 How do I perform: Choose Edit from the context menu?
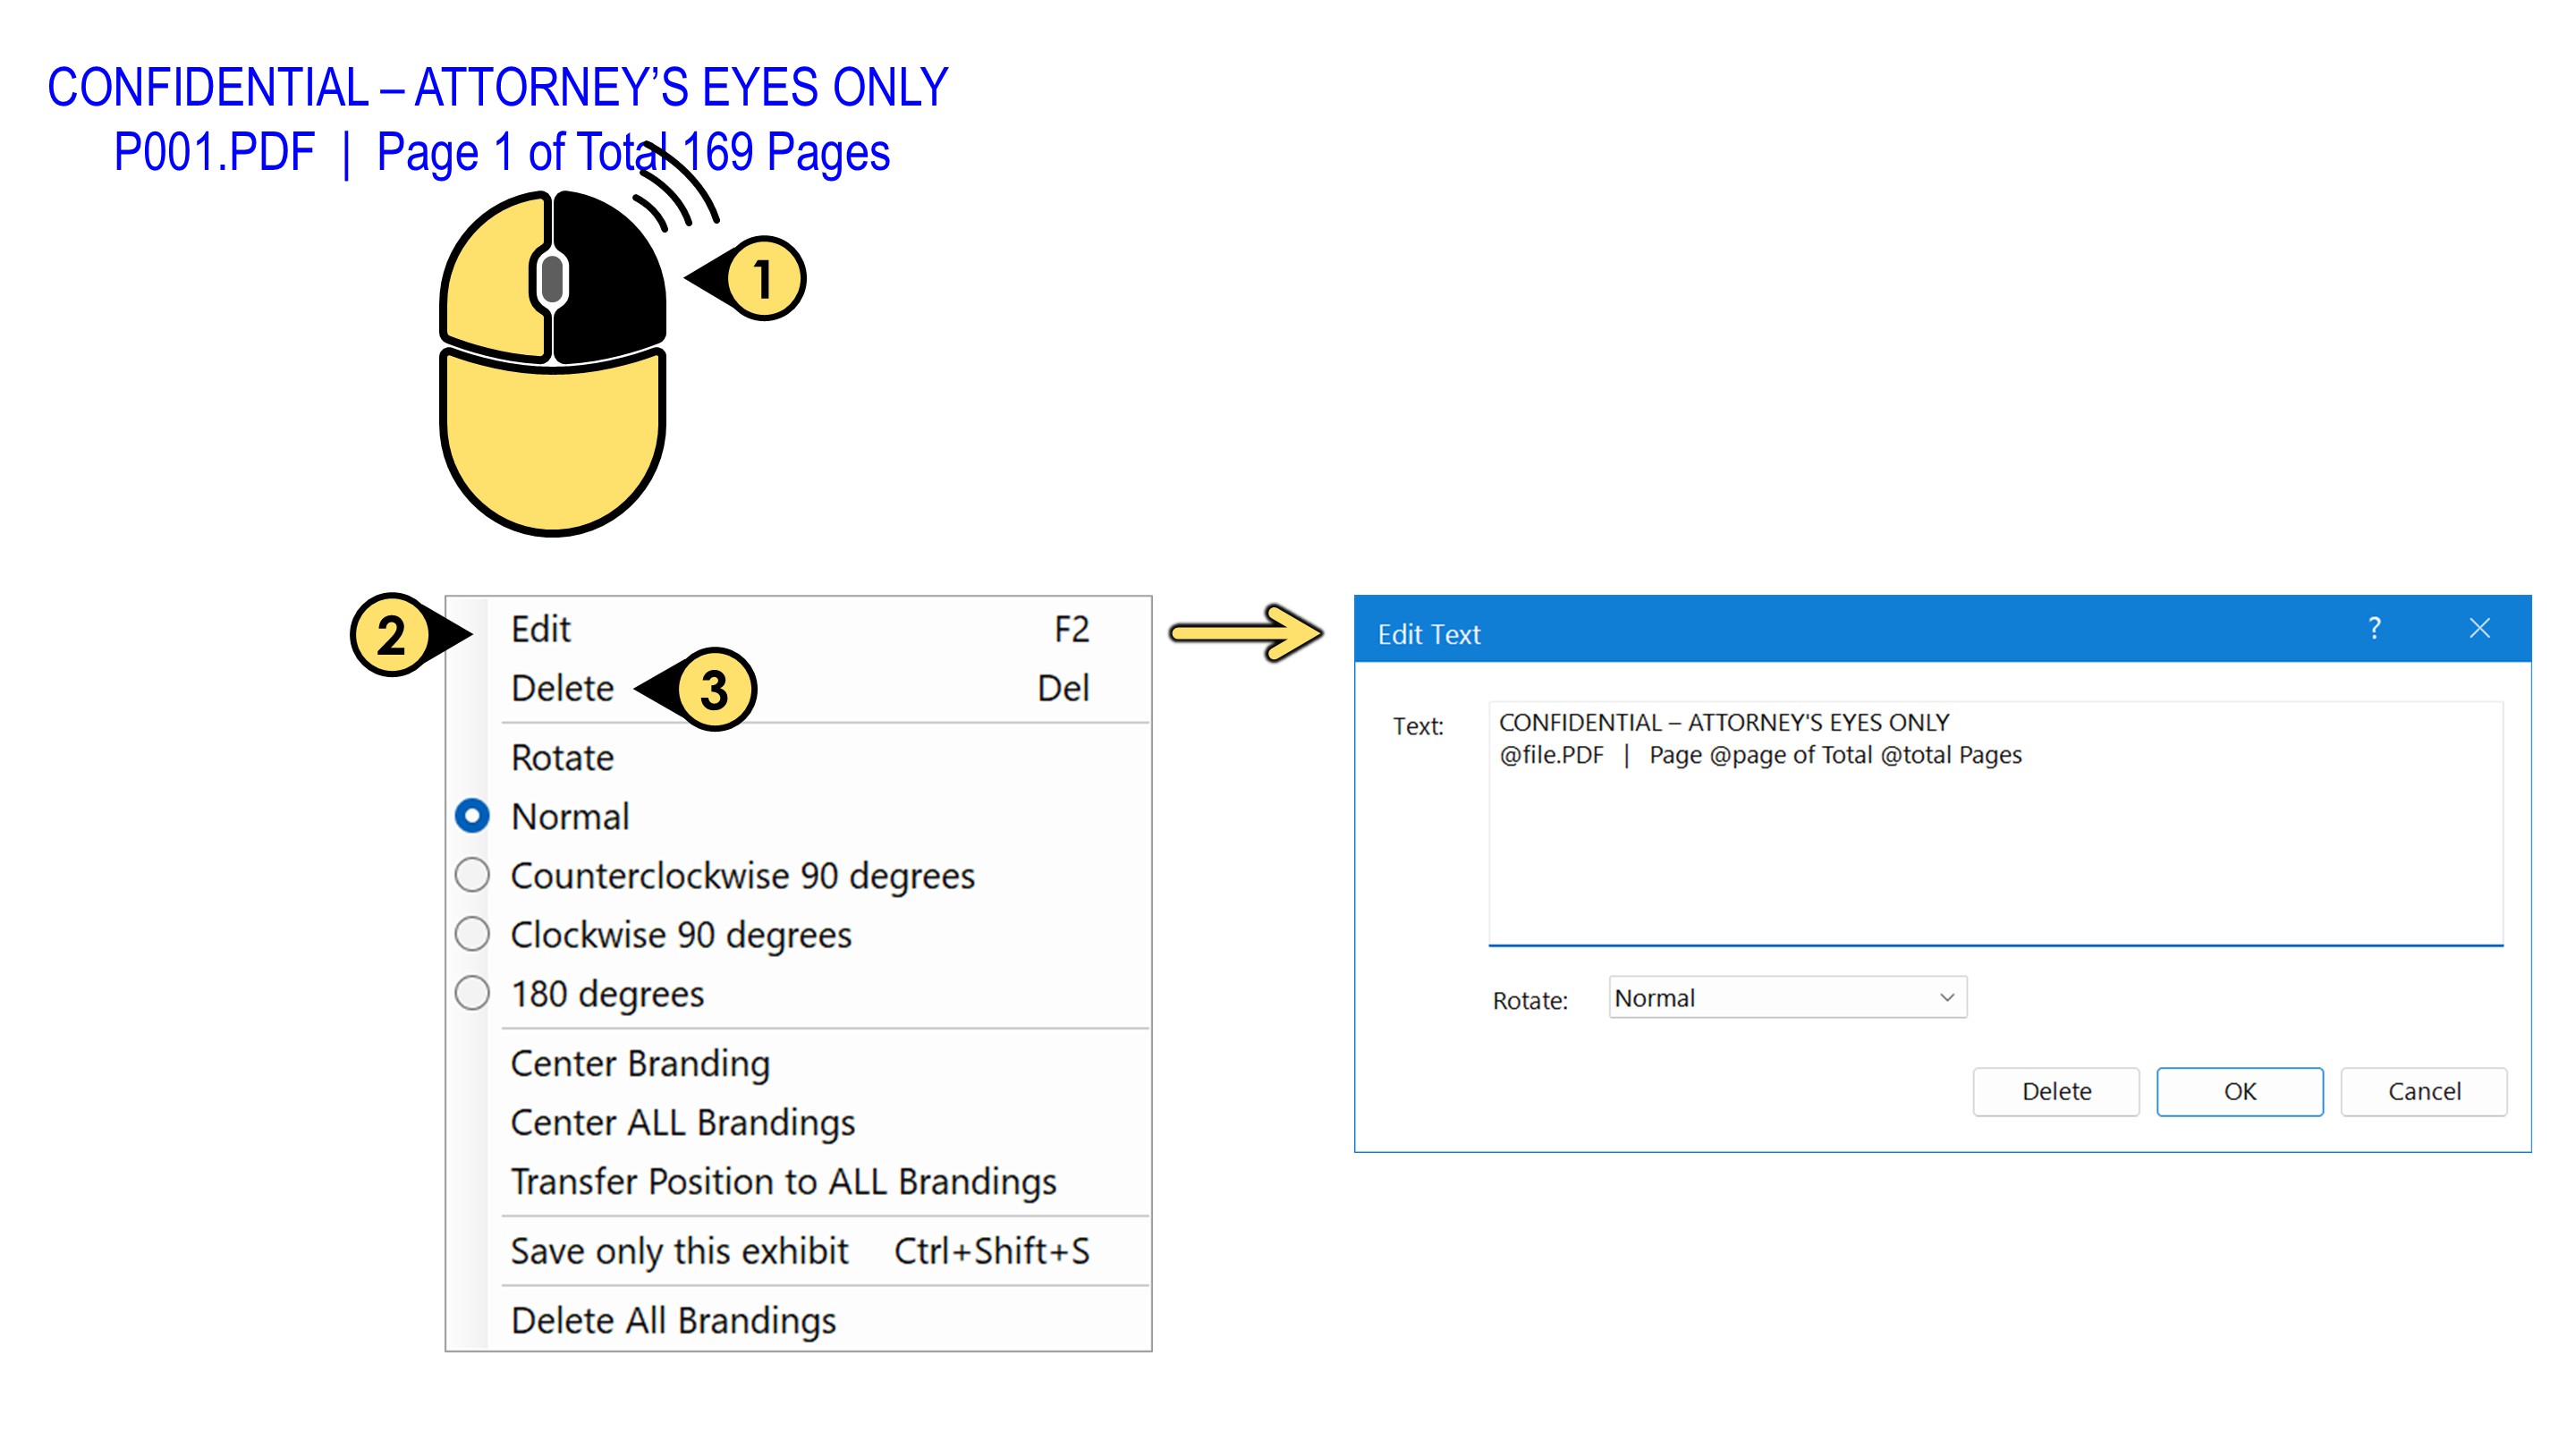point(541,629)
